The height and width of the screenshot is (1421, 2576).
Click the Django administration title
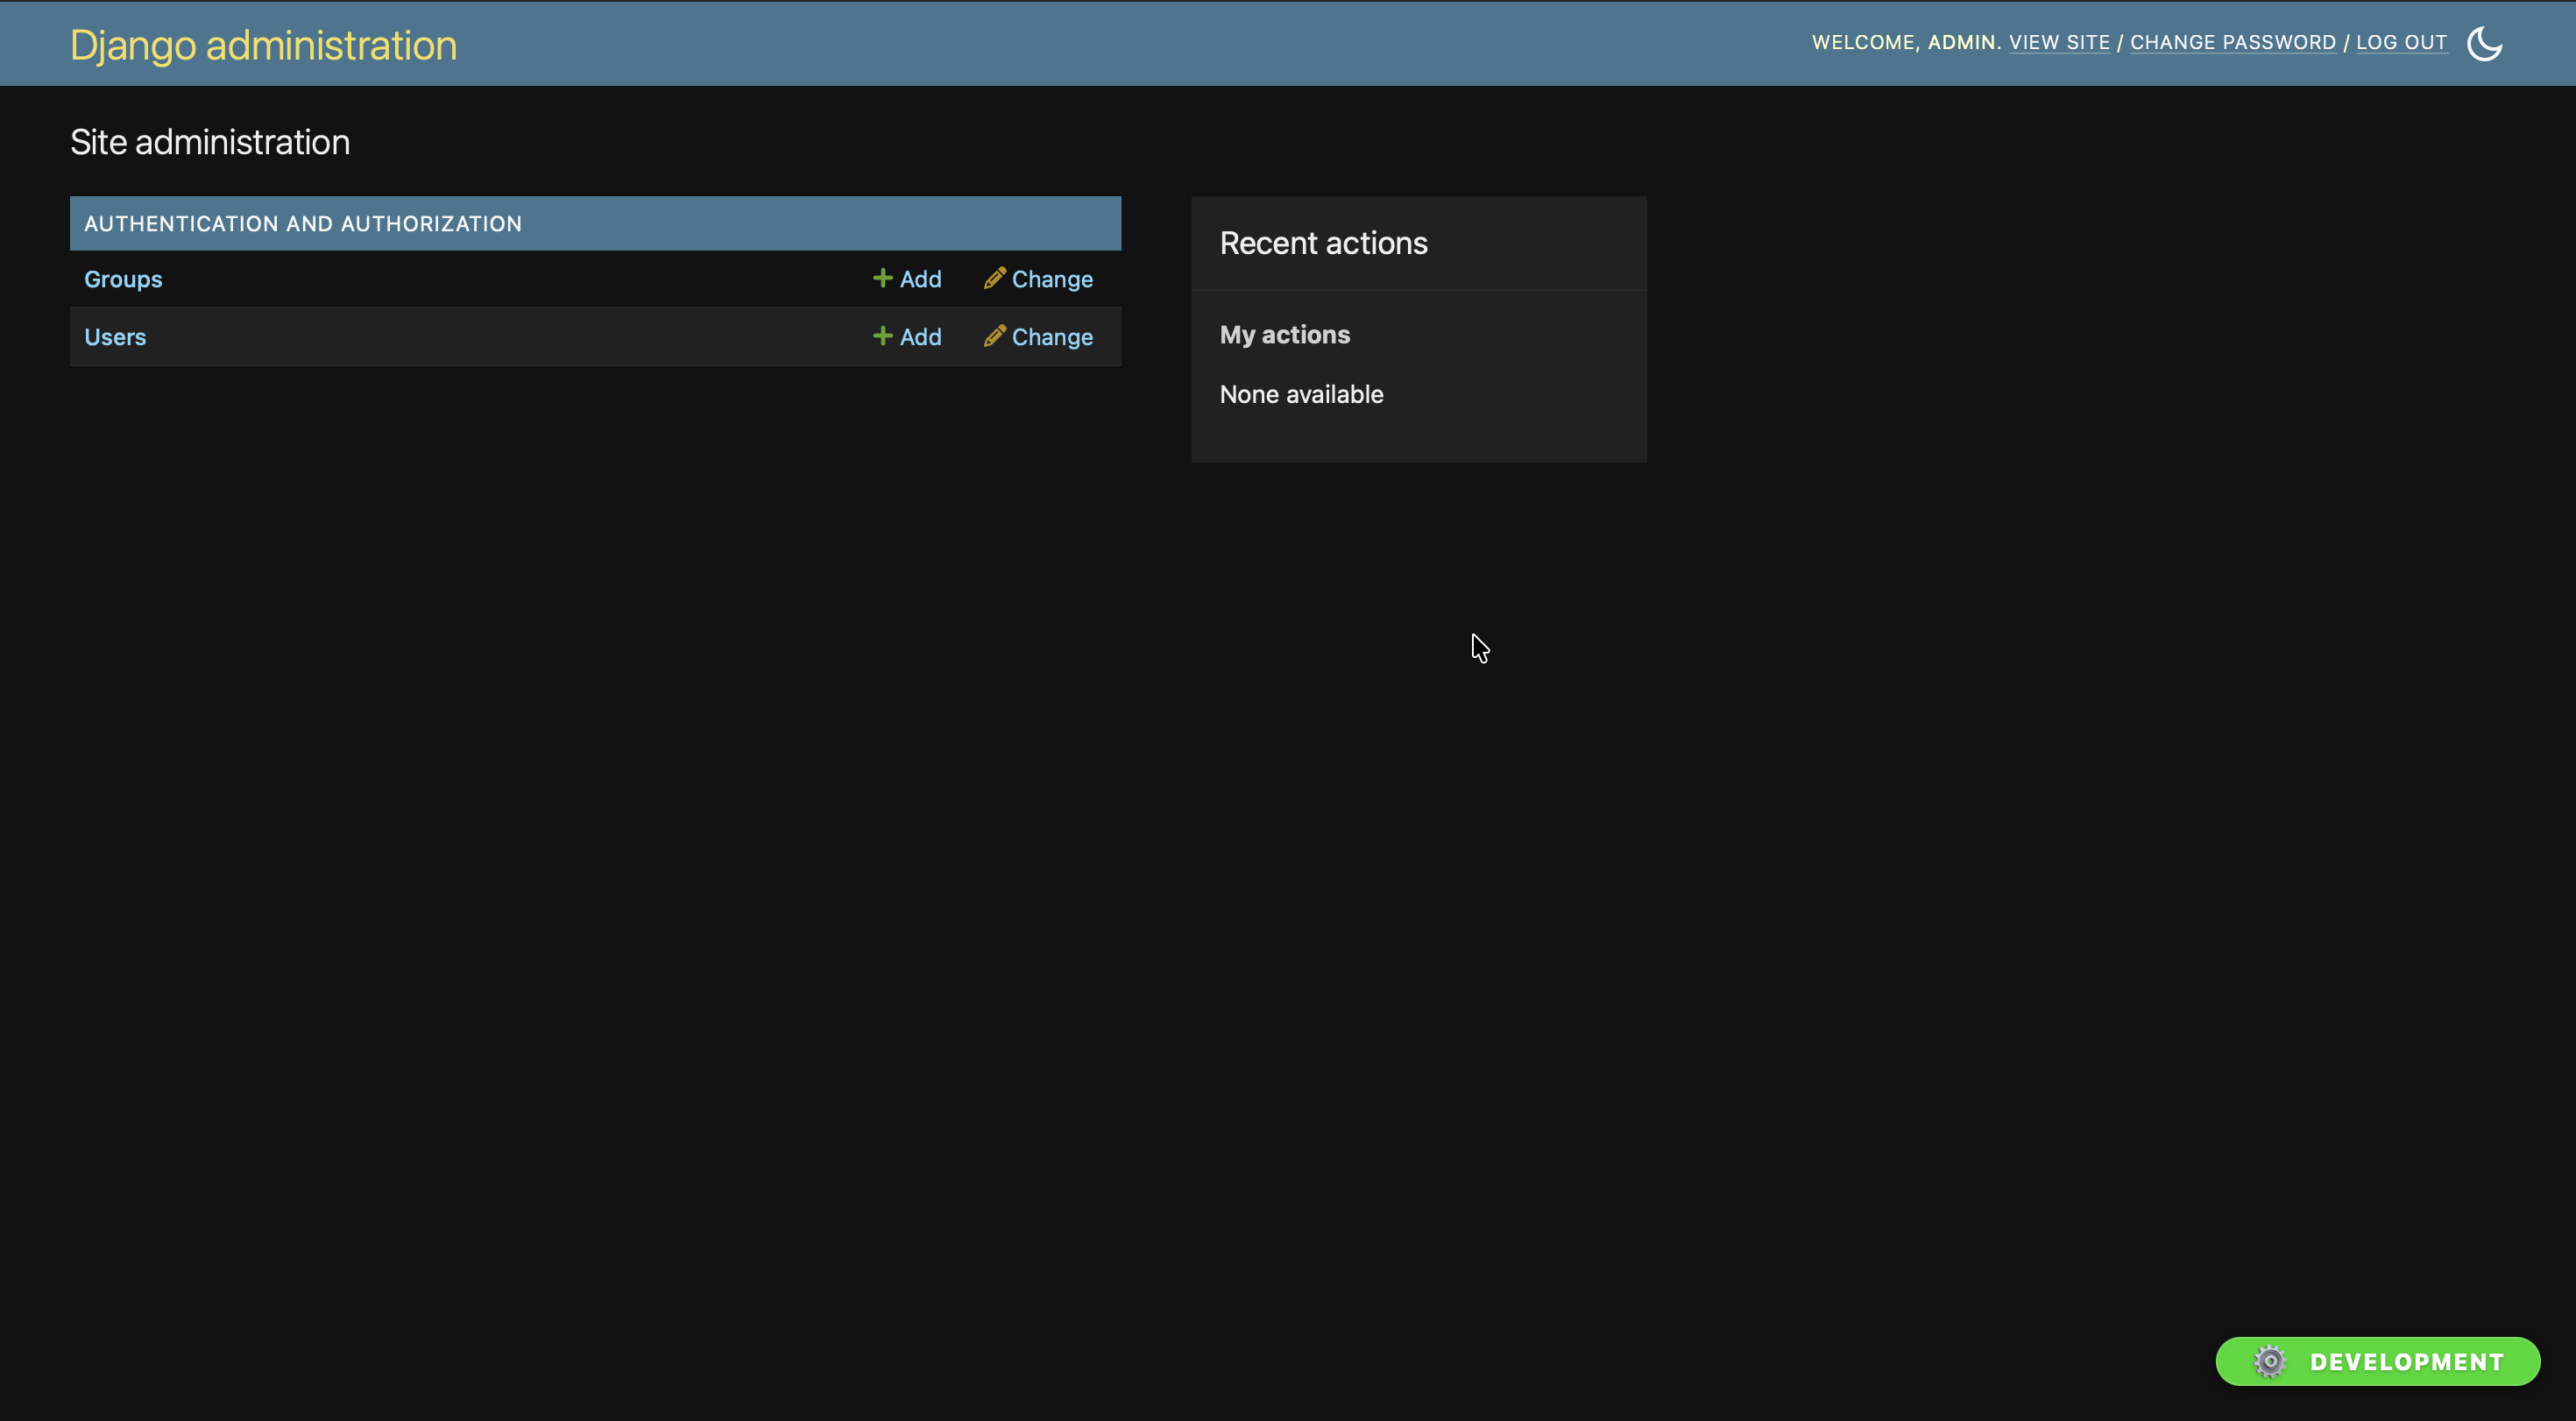tap(263, 46)
